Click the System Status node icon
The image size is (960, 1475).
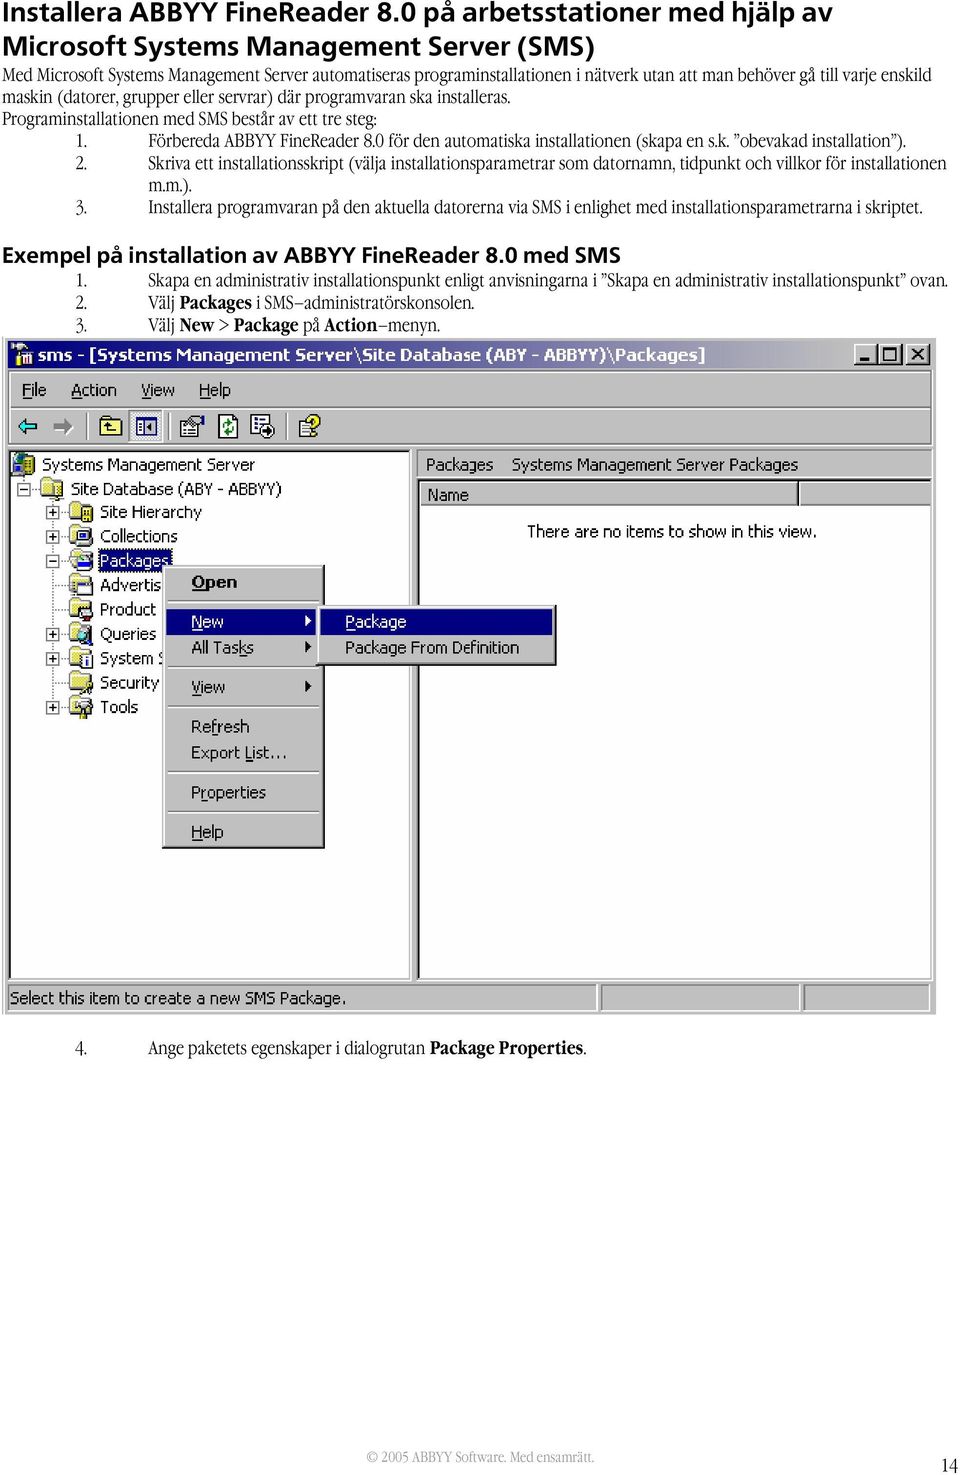click(x=82, y=658)
